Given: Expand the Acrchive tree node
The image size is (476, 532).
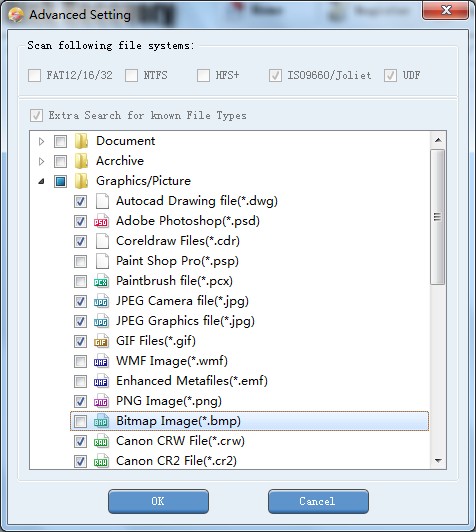Looking at the screenshot, I should coord(41,162).
